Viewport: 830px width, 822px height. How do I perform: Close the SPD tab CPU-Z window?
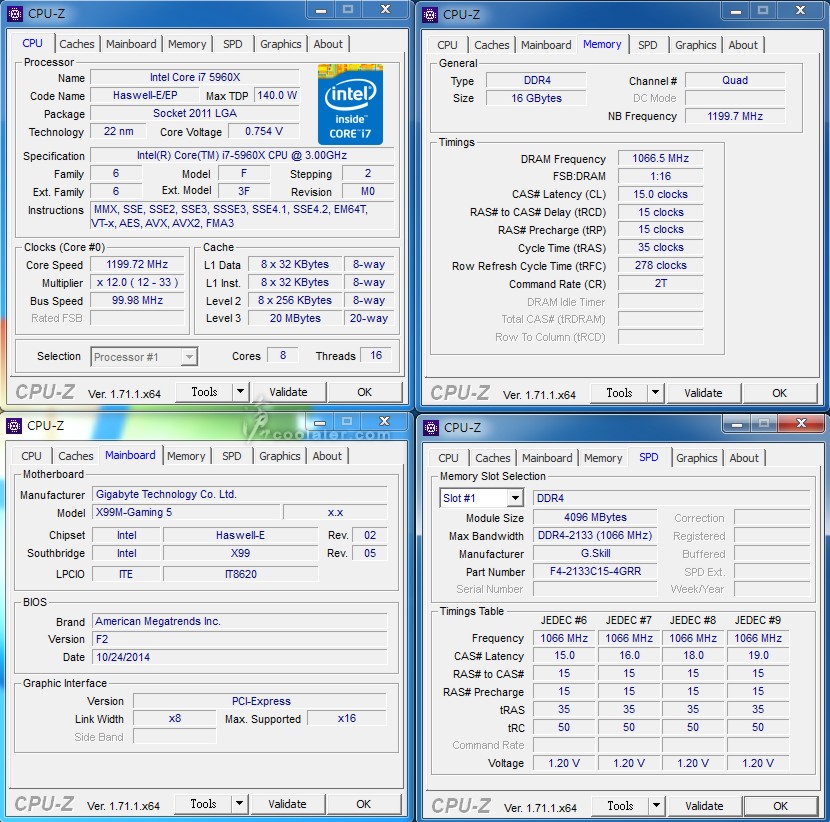(801, 423)
